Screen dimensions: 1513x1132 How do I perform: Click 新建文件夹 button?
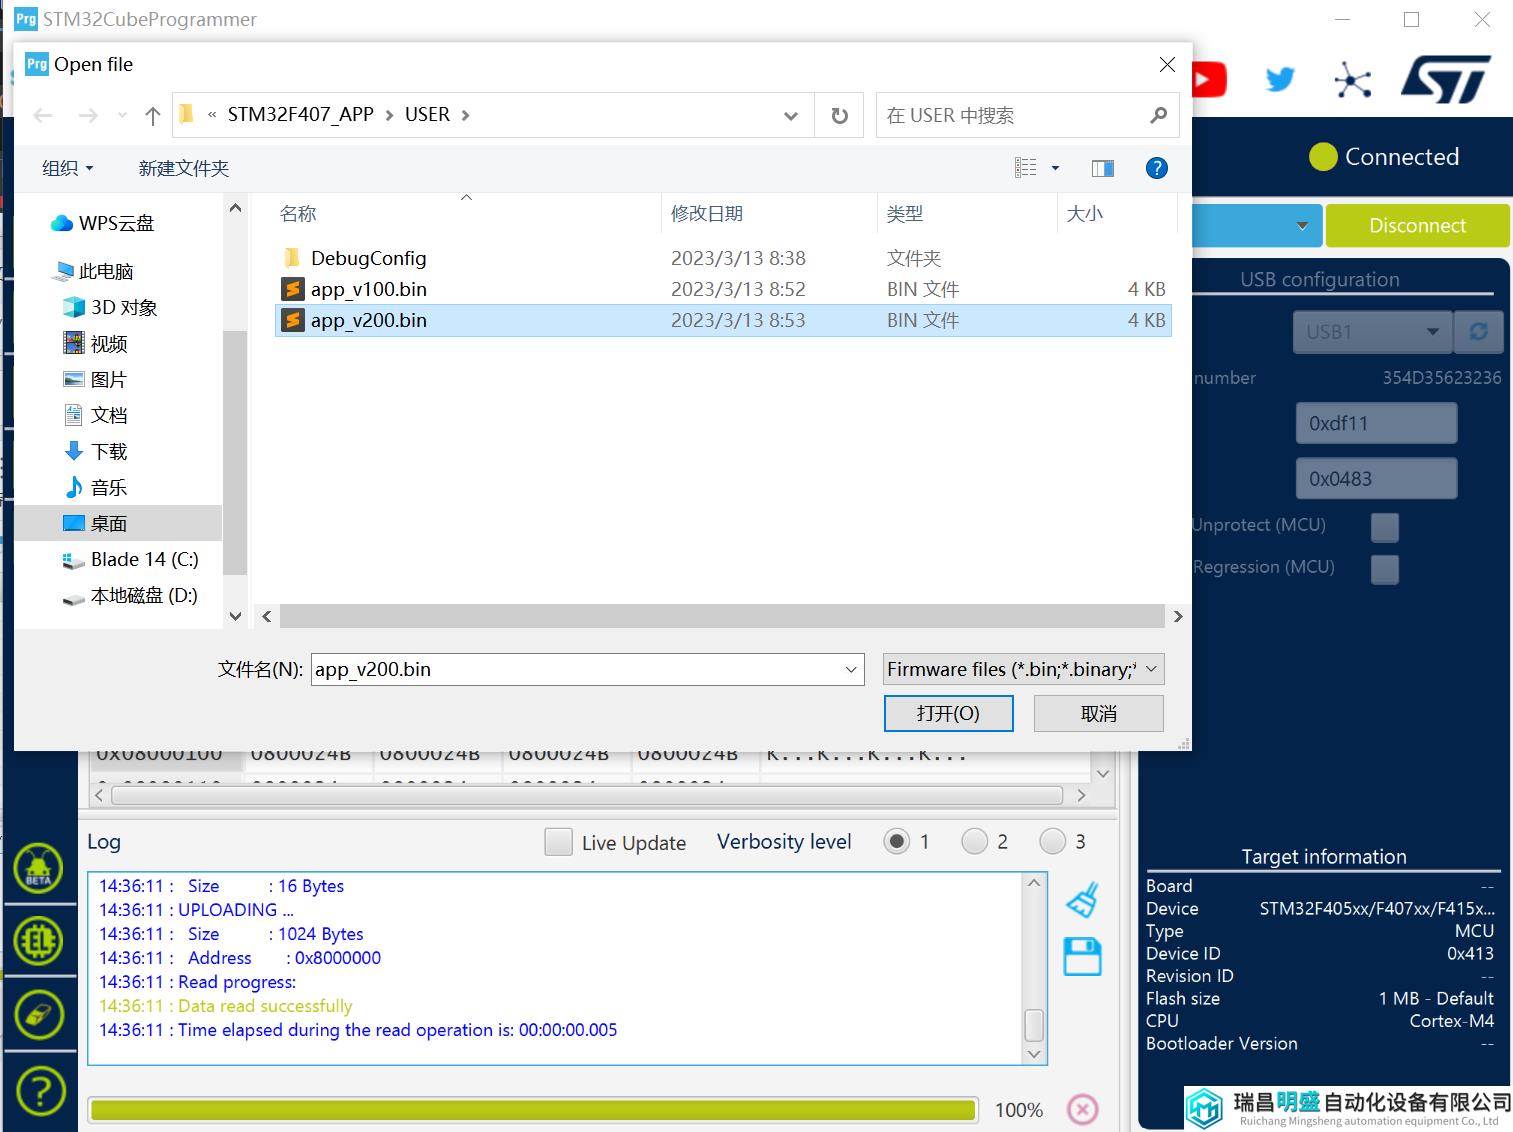pos(184,168)
